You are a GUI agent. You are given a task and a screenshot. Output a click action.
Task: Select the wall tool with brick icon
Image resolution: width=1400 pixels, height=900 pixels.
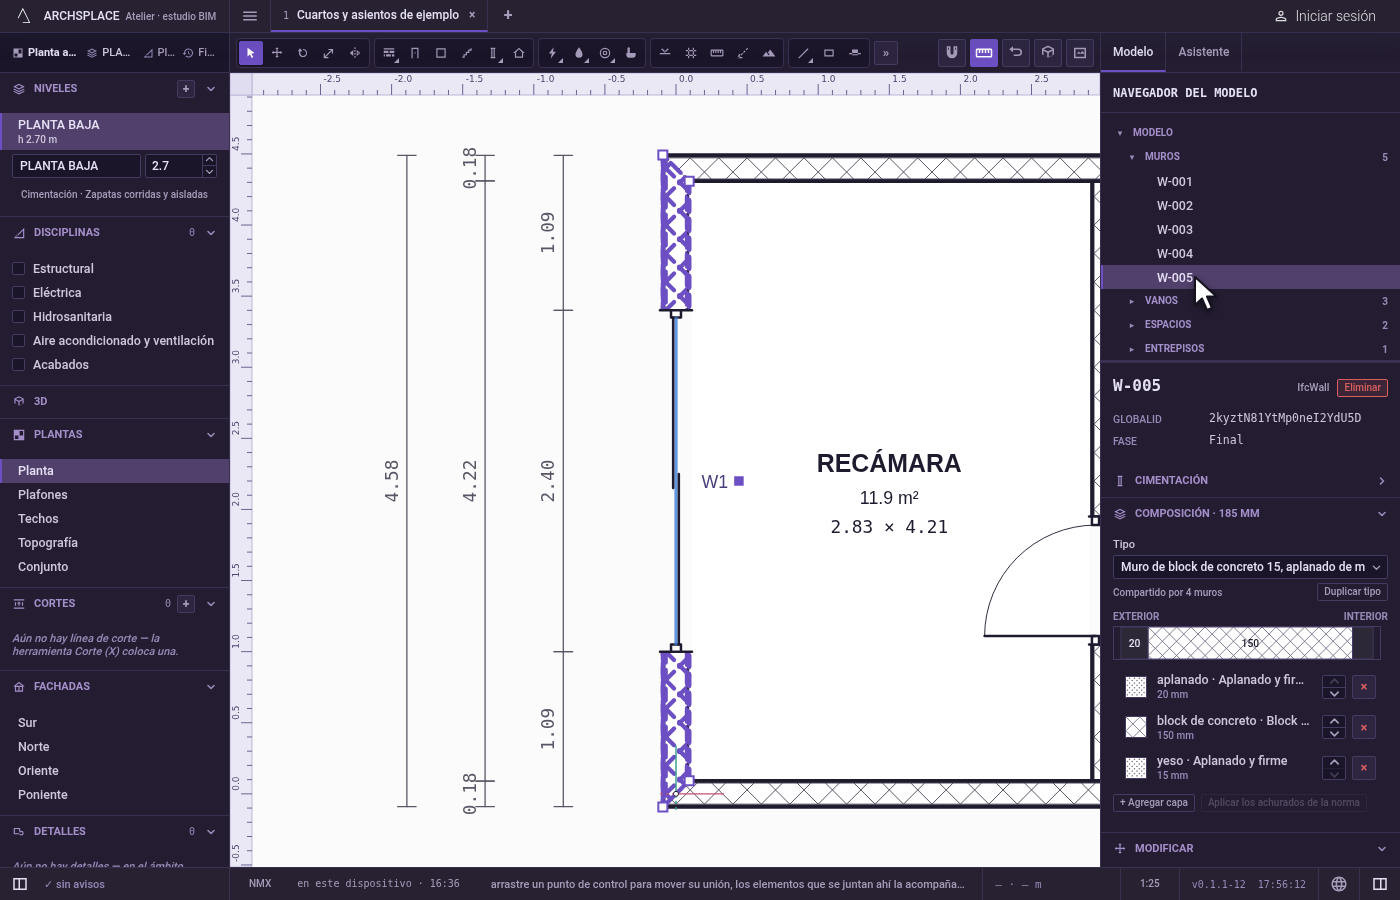(x=389, y=53)
